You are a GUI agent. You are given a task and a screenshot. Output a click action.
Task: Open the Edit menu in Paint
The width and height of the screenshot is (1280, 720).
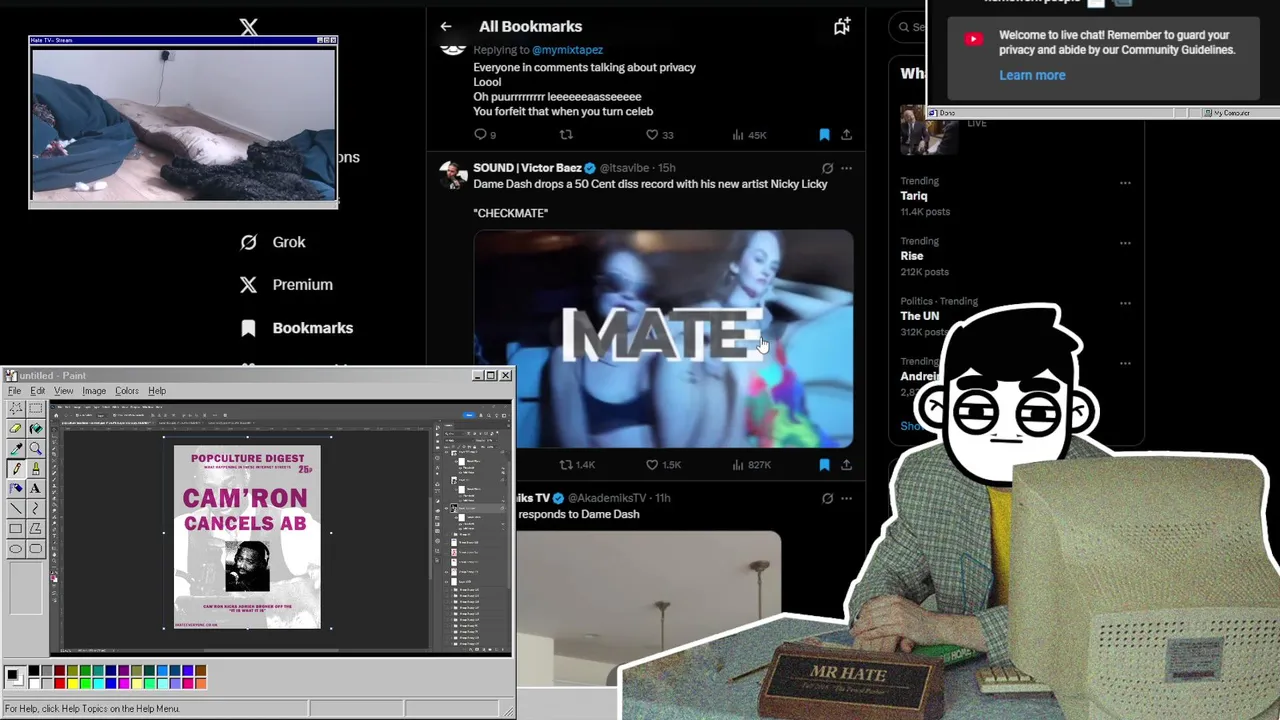37,391
